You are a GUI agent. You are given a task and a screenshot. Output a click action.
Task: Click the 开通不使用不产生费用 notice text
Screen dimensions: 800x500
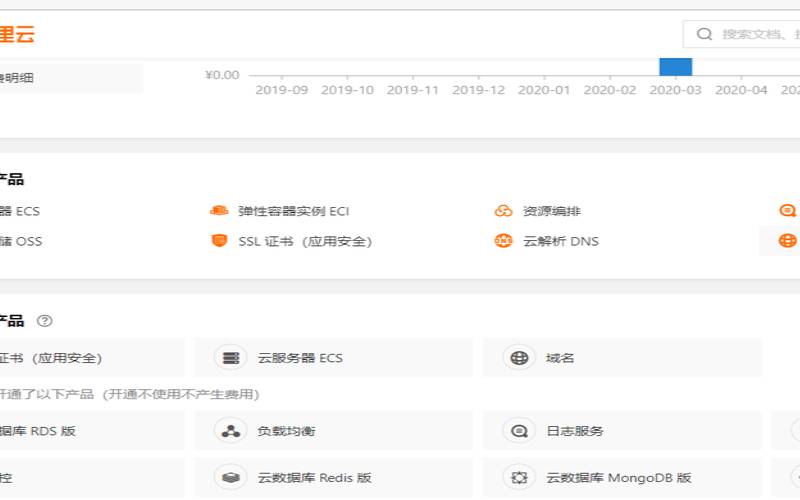(182, 394)
